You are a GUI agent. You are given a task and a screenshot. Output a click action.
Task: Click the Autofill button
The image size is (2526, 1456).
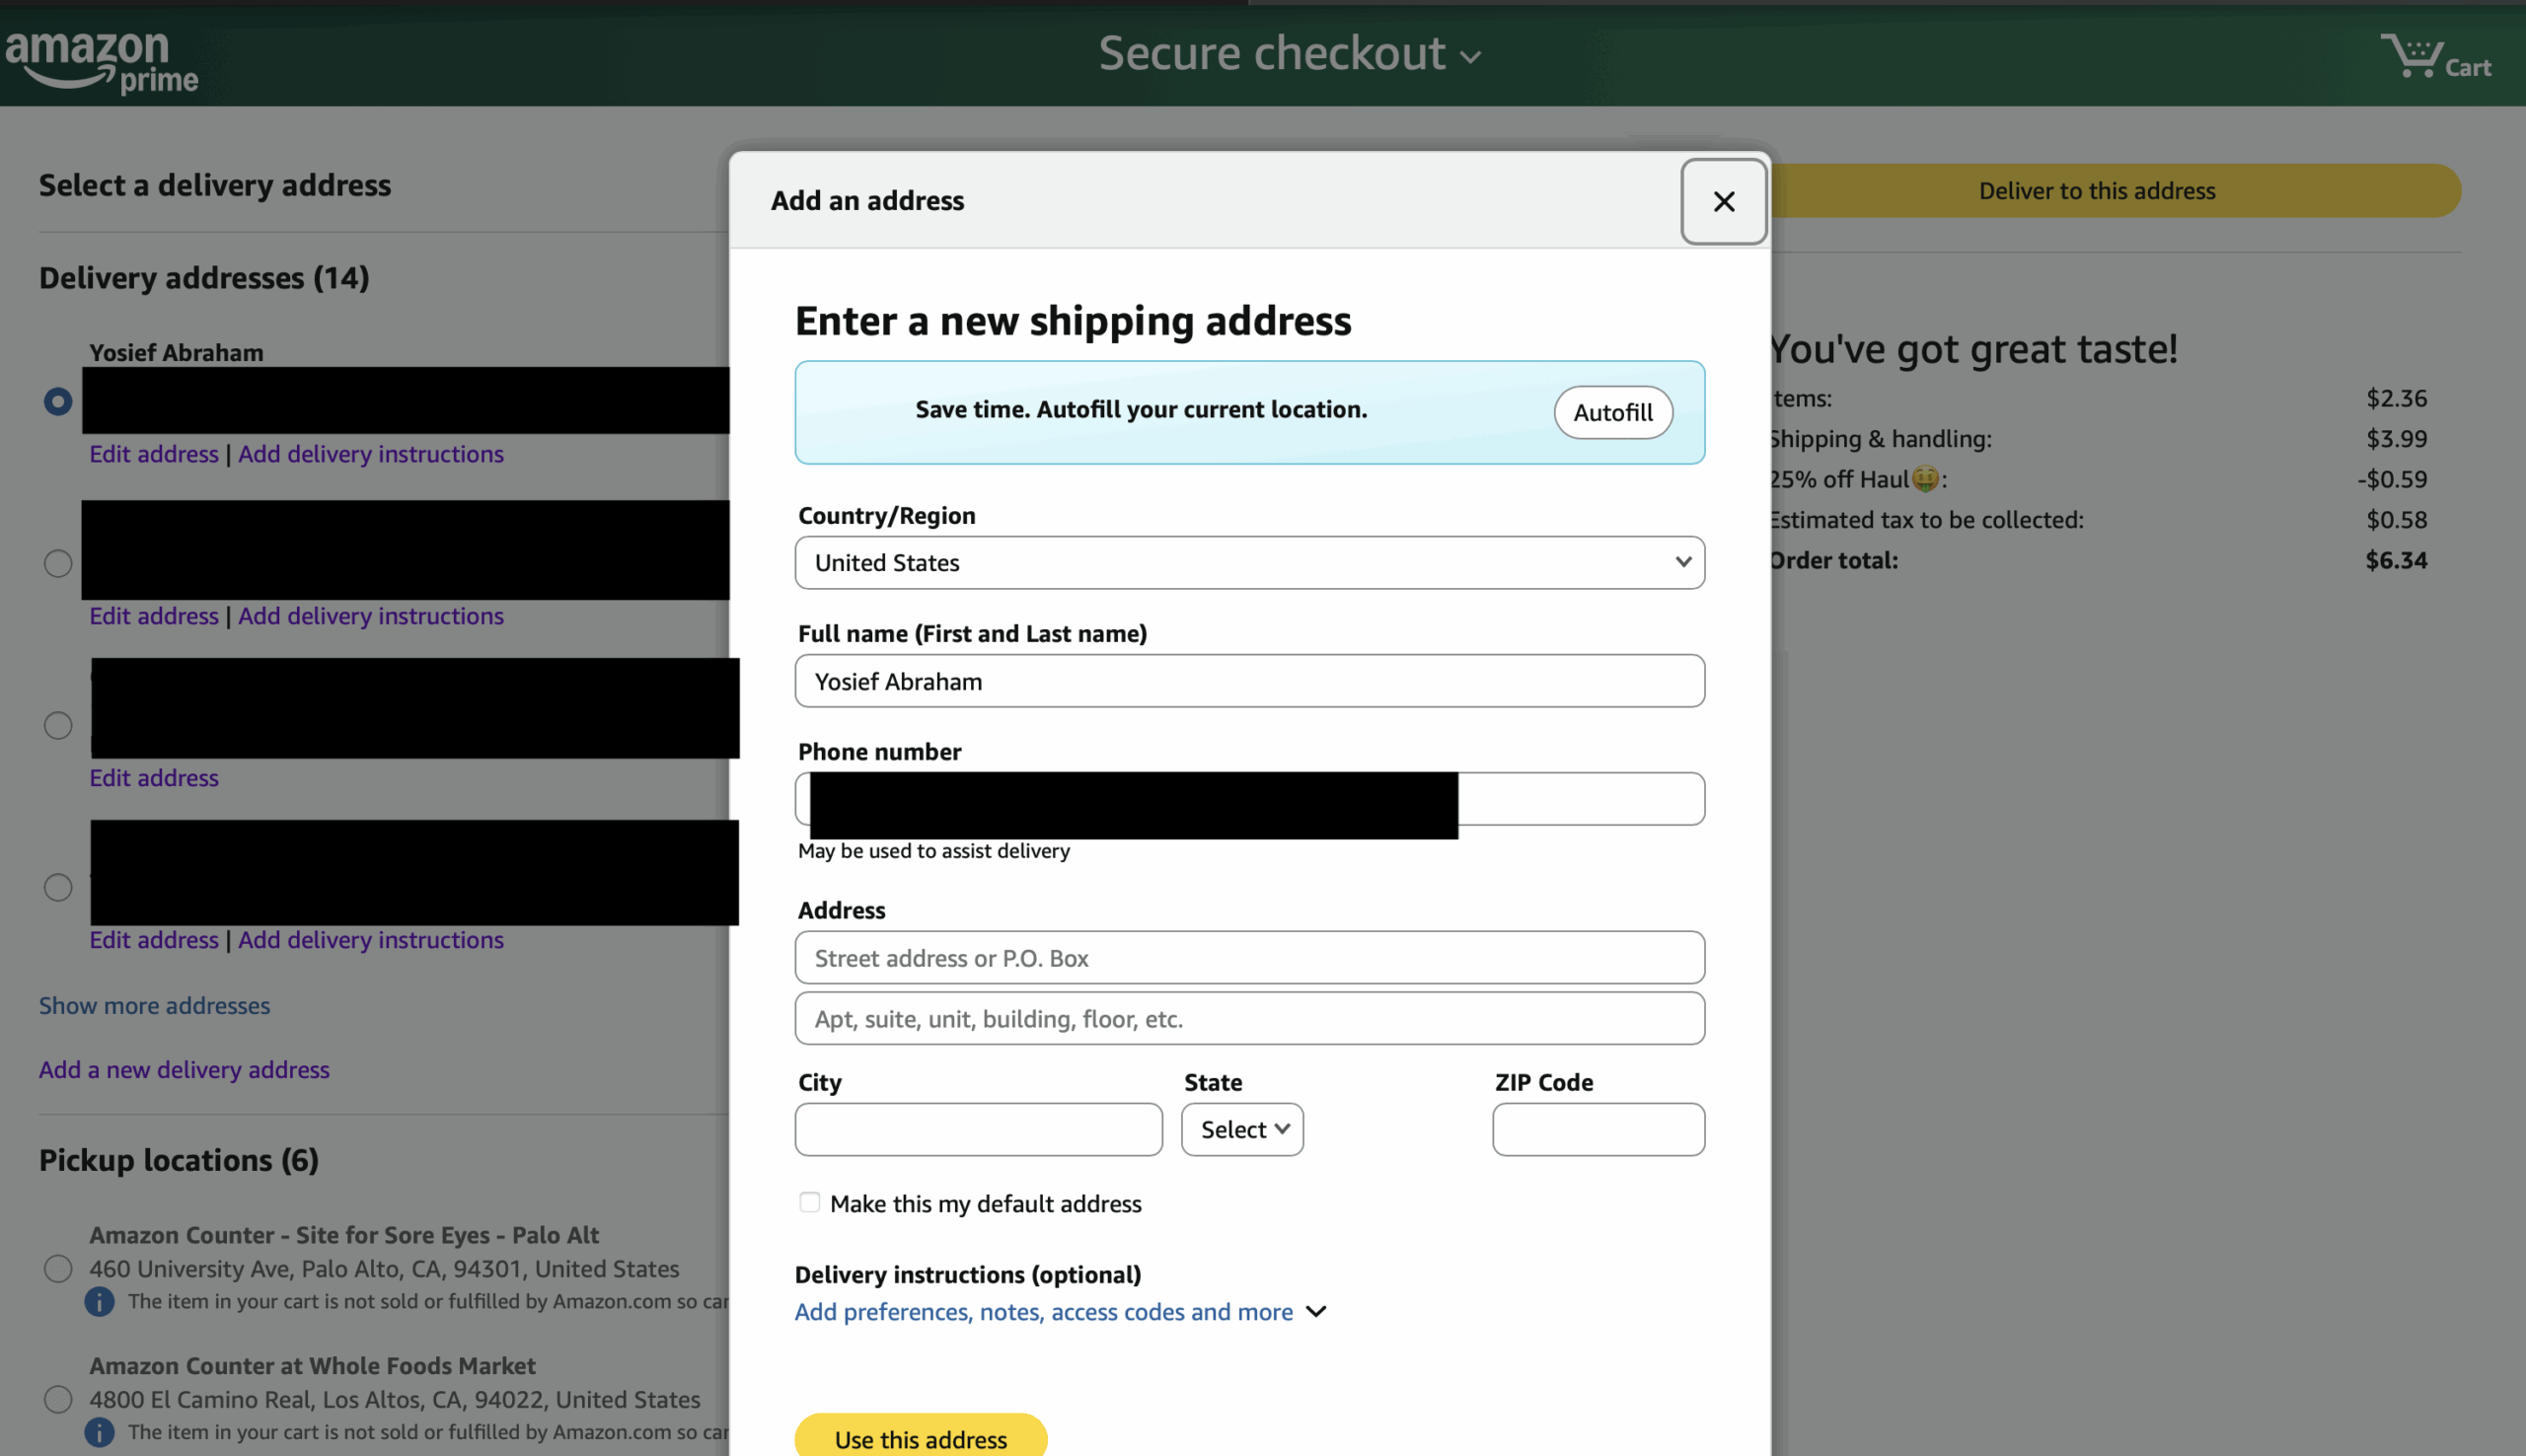coord(1612,412)
